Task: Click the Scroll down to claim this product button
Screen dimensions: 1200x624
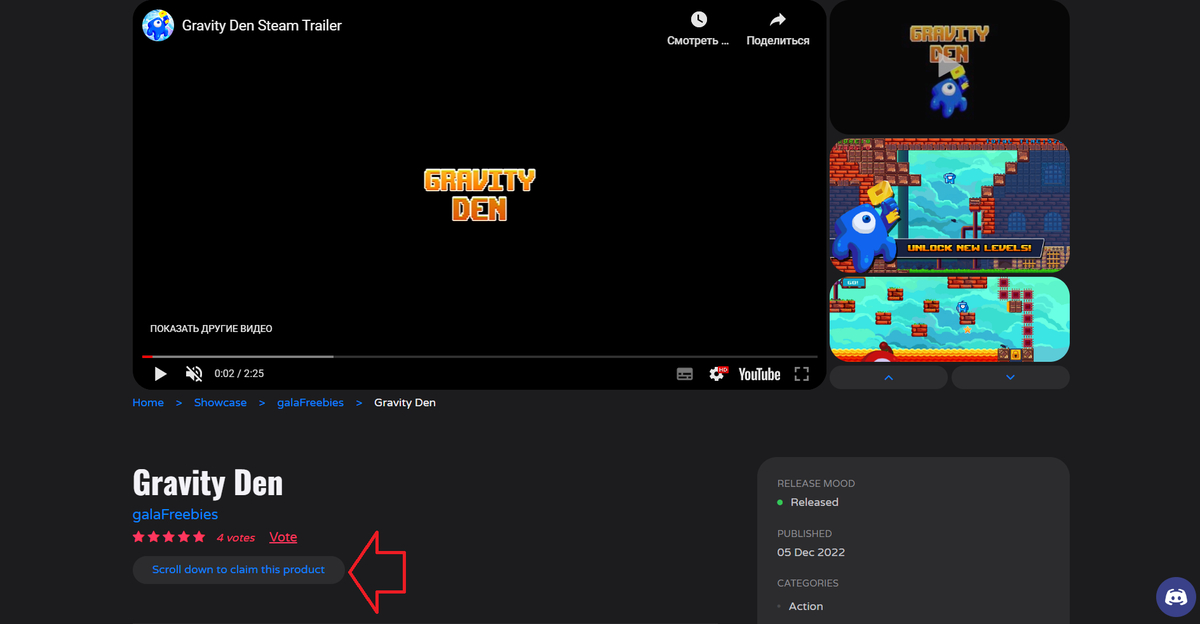Action: click(238, 569)
